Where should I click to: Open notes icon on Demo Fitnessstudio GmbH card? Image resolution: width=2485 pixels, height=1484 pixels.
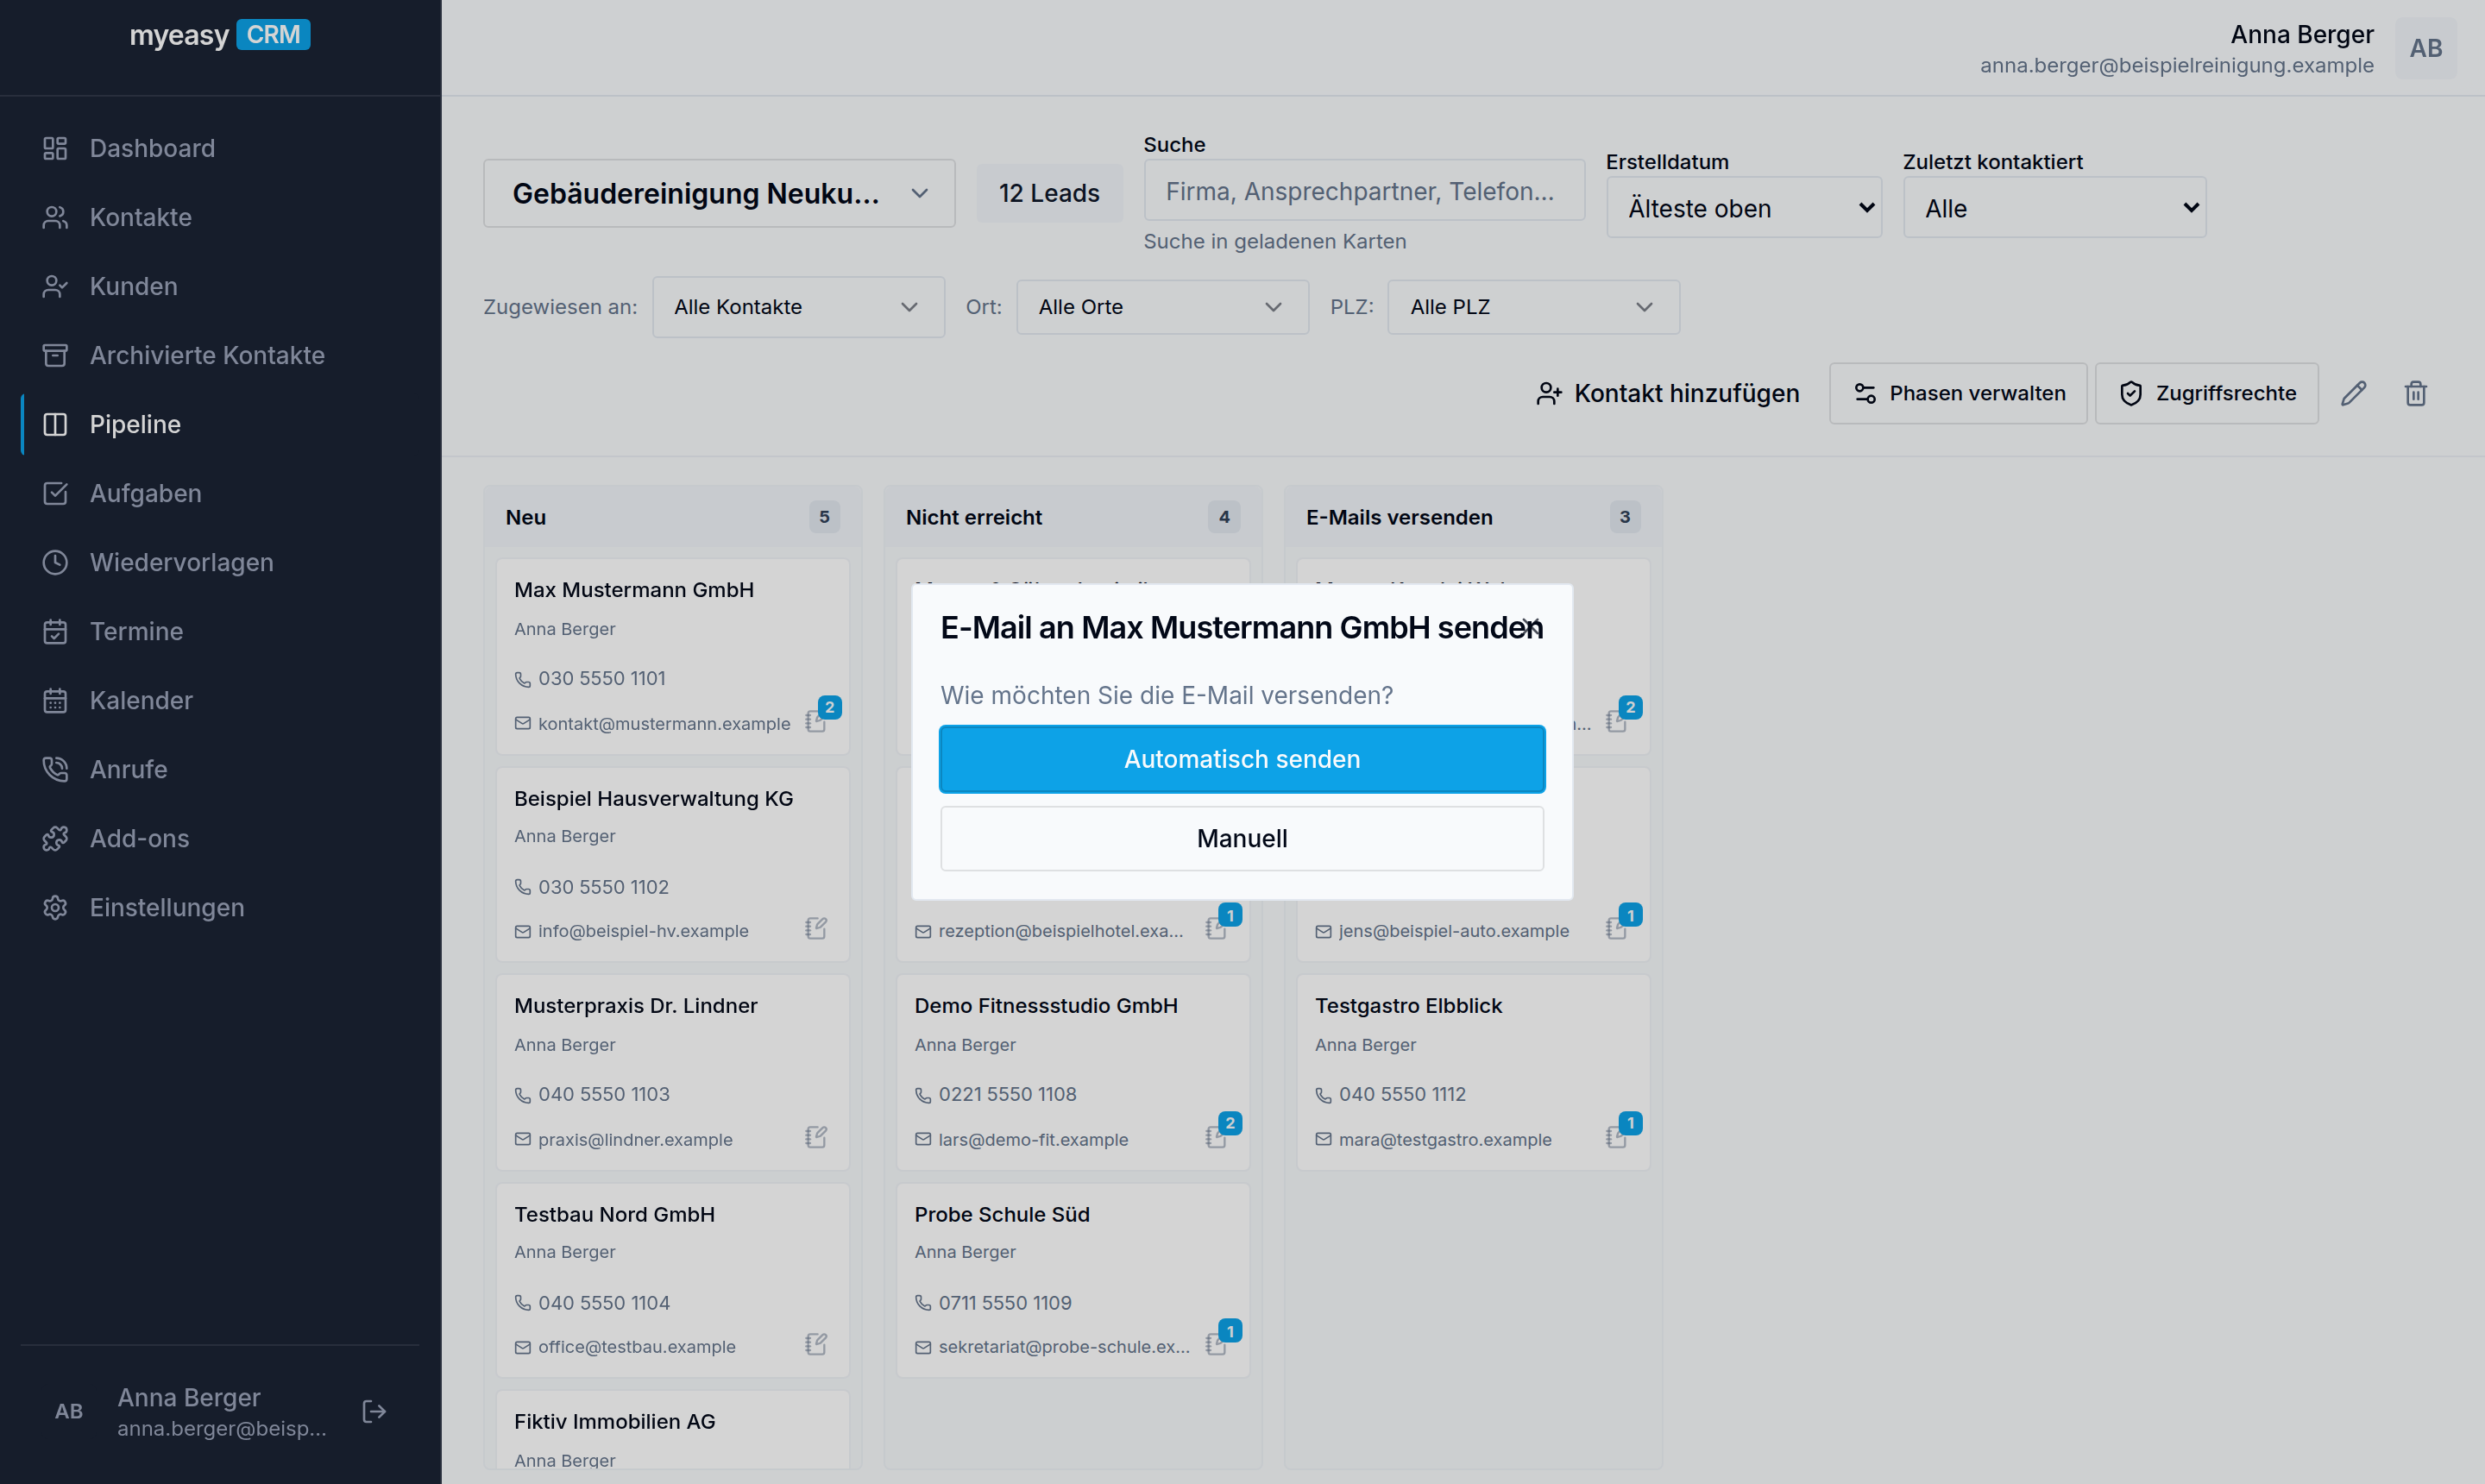point(1217,1137)
